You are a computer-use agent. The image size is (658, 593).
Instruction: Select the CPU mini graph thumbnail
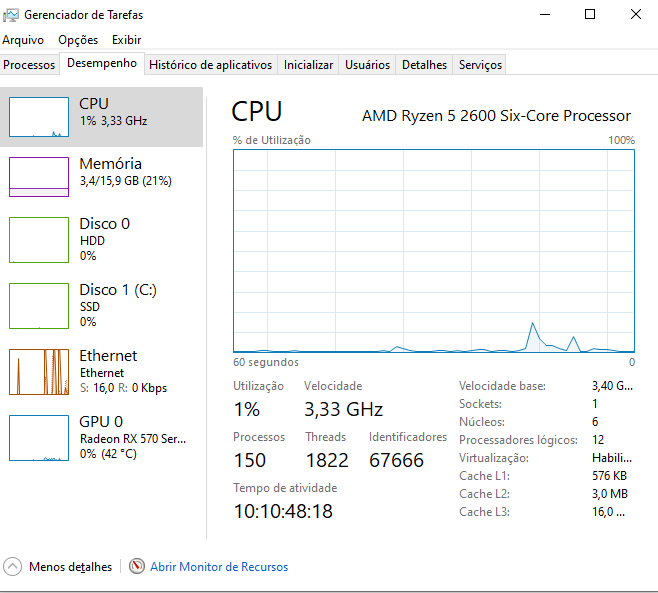click(x=39, y=117)
